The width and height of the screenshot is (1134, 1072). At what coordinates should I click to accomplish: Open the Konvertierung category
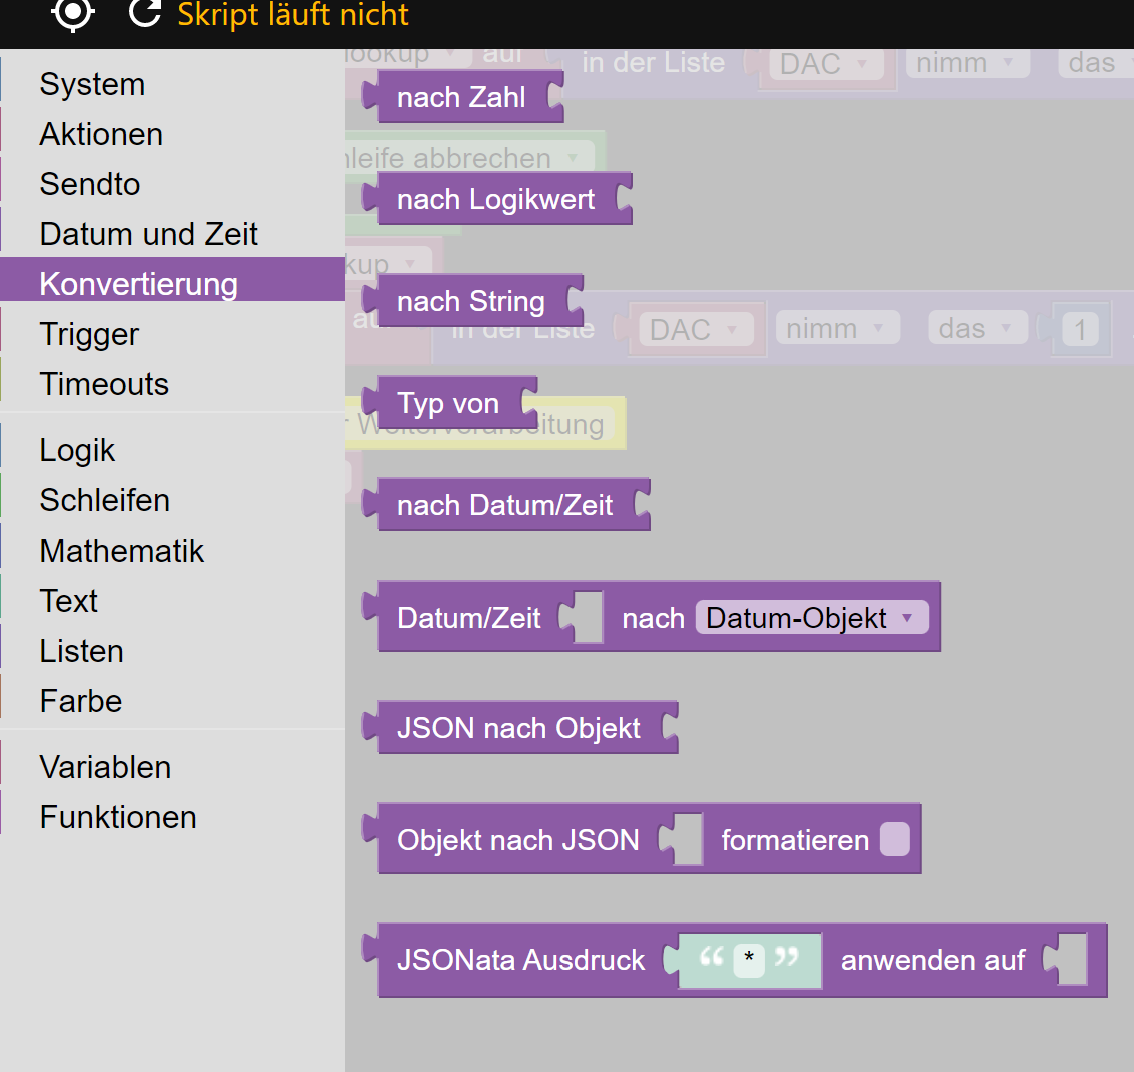pyautogui.click(x=138, y=284)
